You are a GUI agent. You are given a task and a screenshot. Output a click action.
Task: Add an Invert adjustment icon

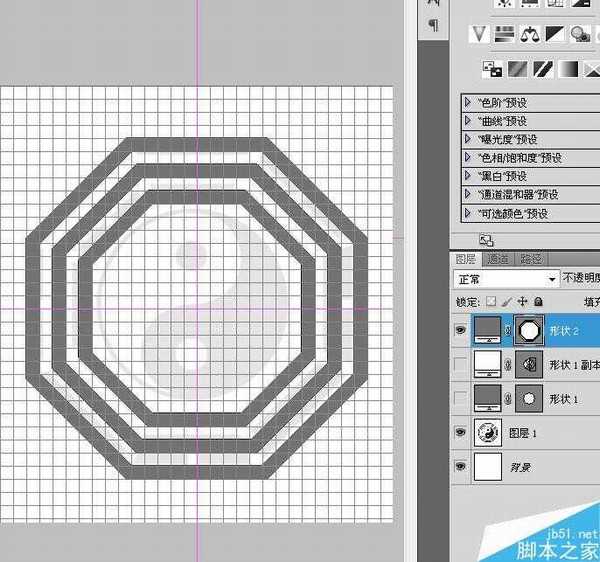point(492,69)
